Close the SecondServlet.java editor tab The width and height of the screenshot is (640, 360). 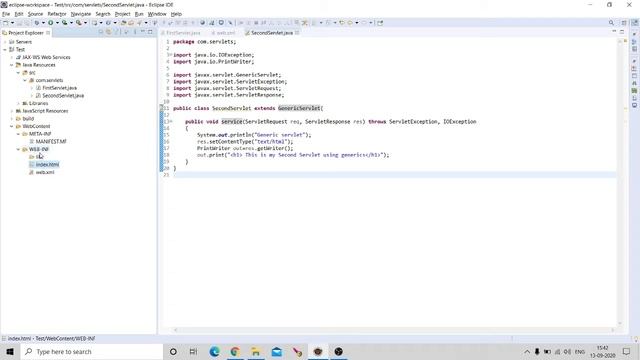[x=297, y=33]
